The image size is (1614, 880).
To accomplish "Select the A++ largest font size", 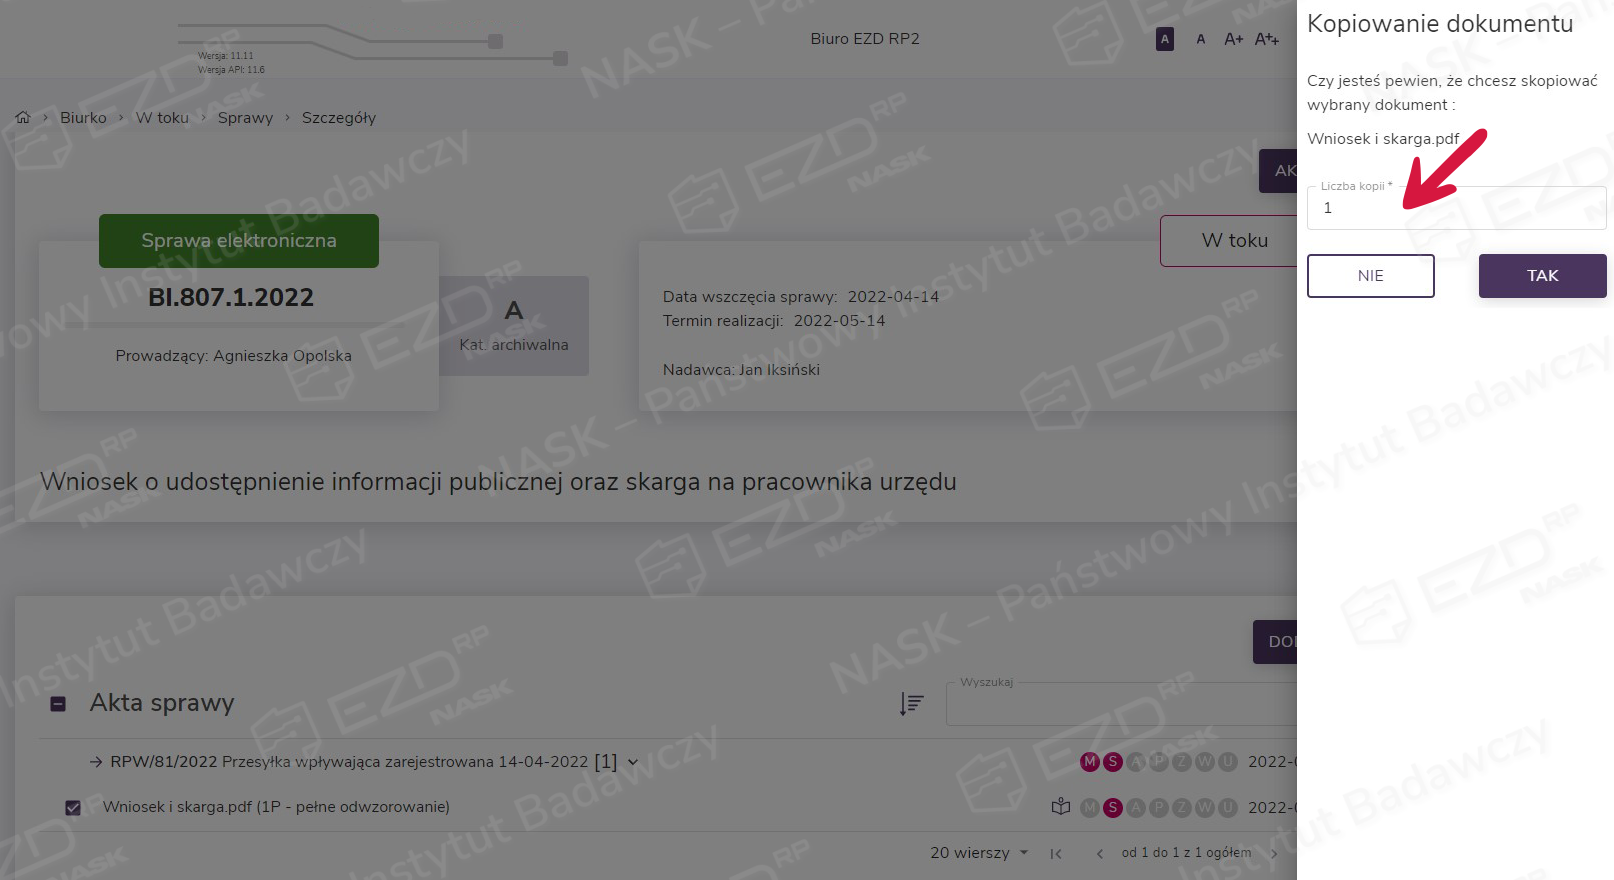I will (x=1267, y=39).
